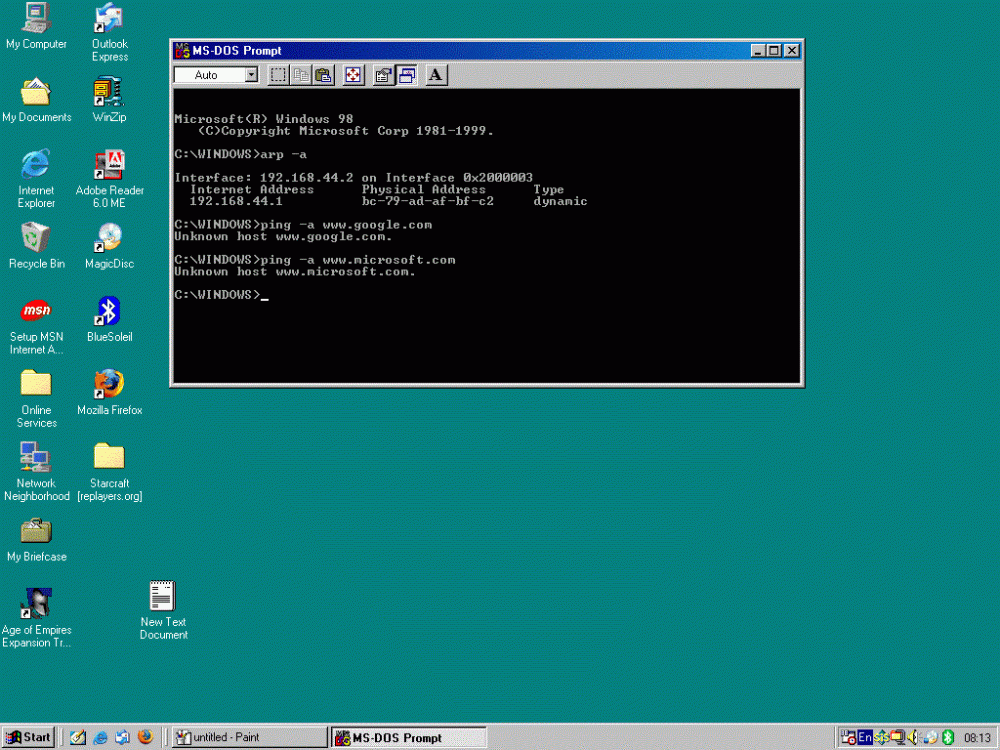Click the 'dynamic' type entry
This screenshot has height=750, width=1000.
coord(560,201)
